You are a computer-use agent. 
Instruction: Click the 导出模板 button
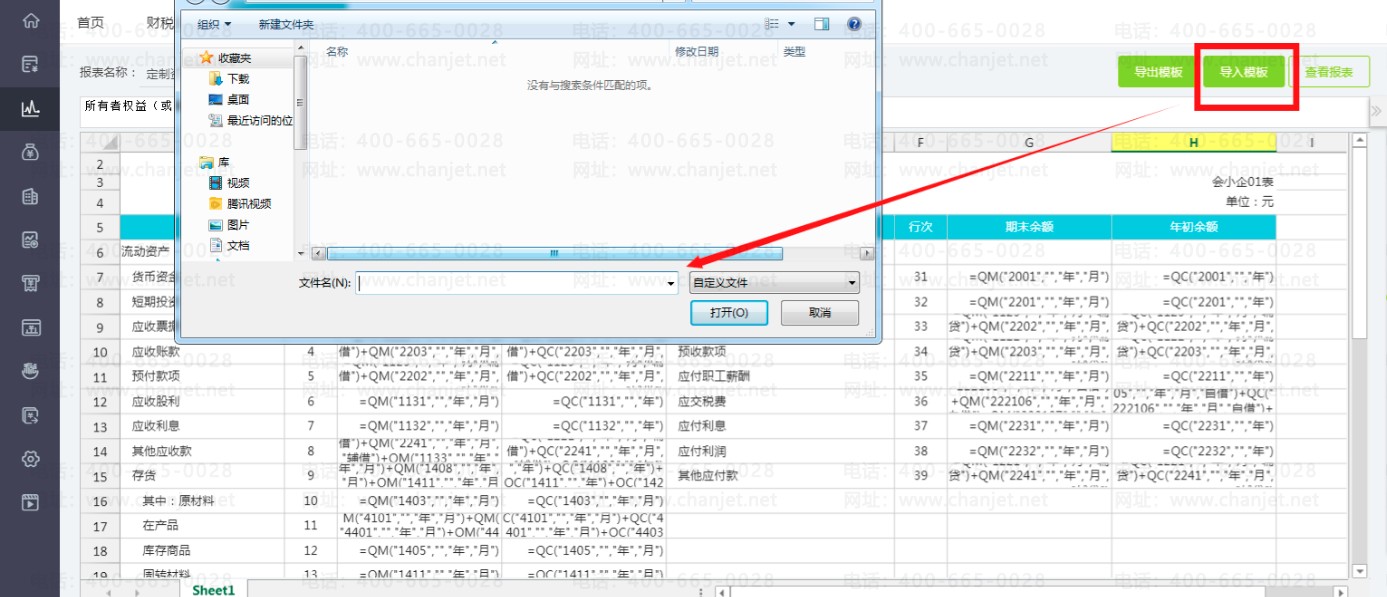coord(1158,72)
